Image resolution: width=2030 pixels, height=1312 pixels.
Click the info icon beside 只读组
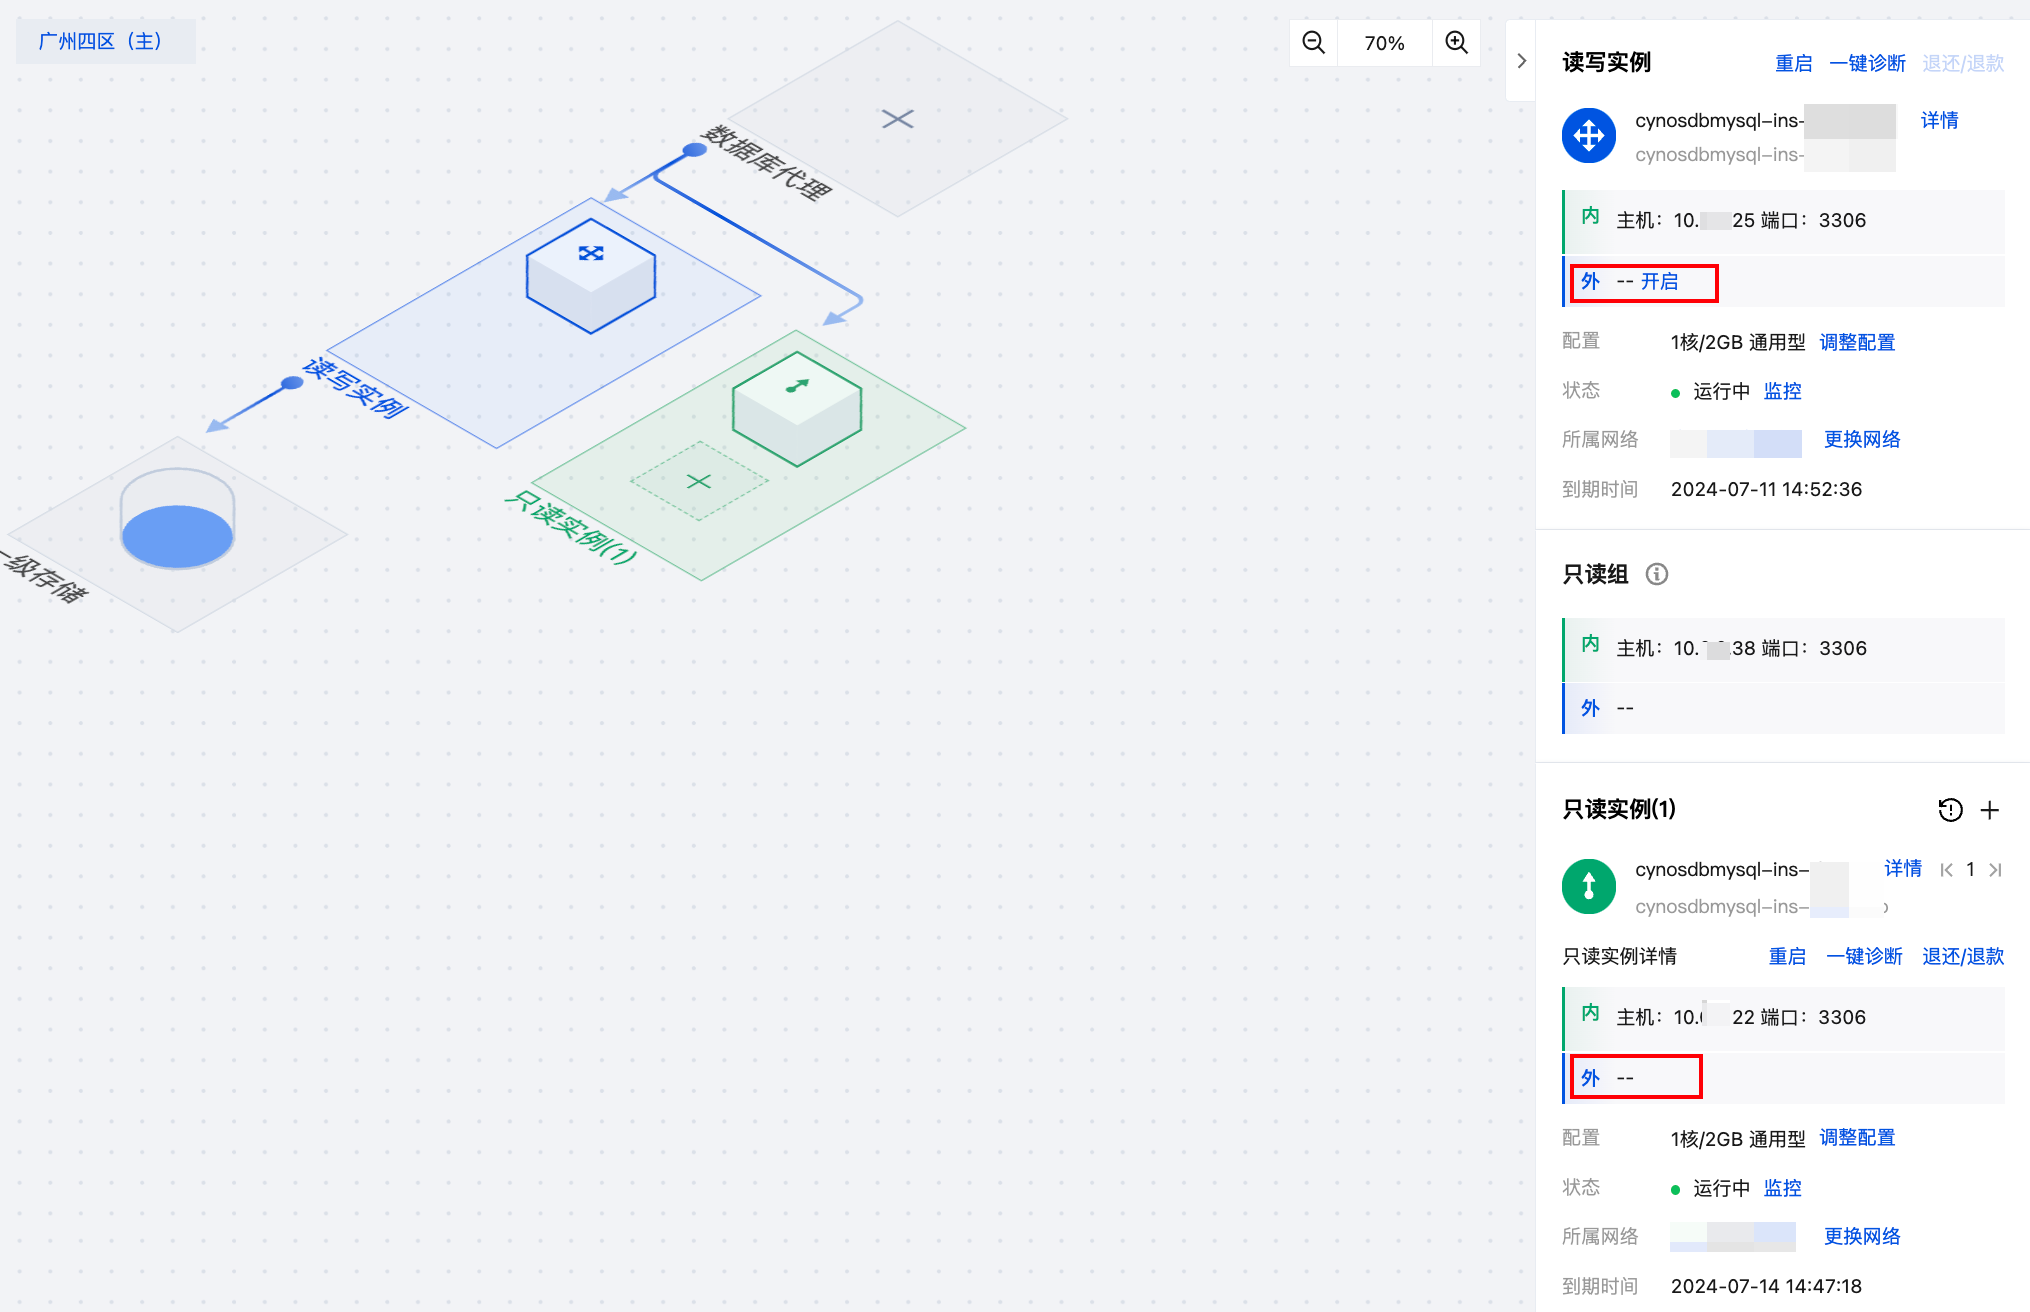pyautogui.click(x=1656, y=574)
